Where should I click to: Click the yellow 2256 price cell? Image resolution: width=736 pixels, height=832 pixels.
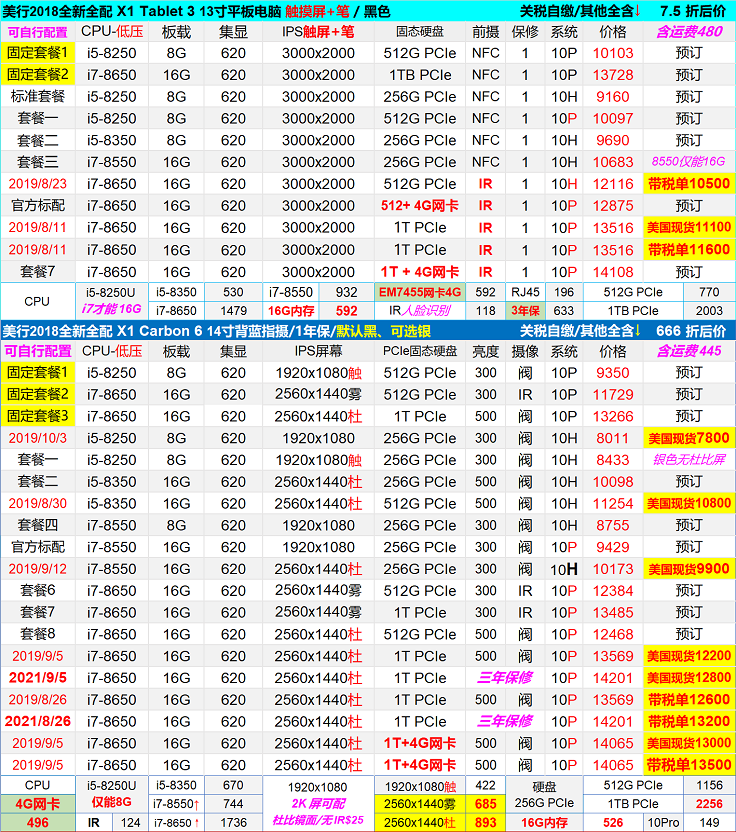click(709, 804)
